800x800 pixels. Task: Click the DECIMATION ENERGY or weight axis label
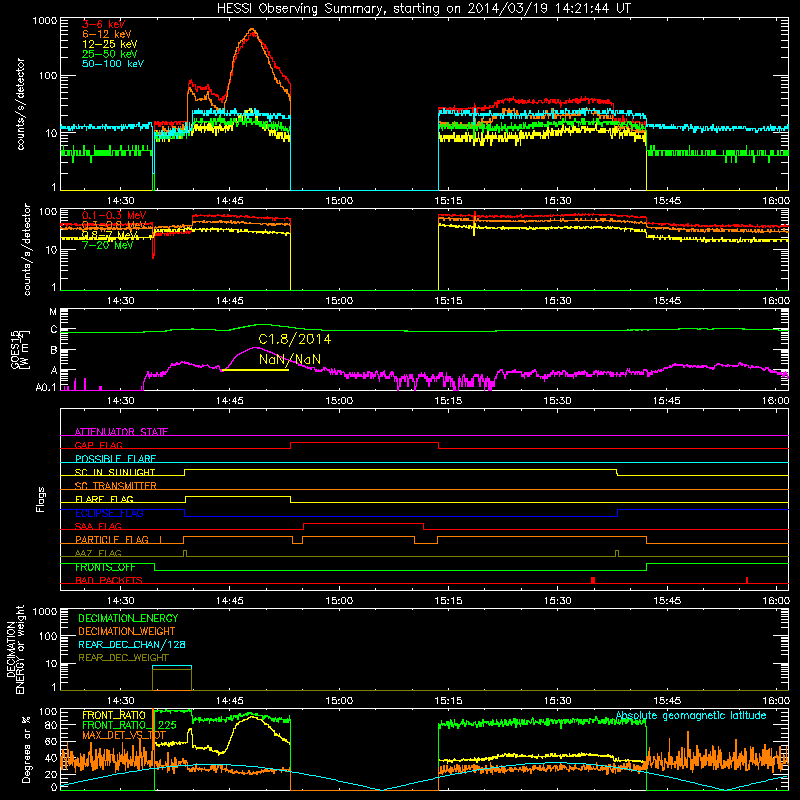tap(15, 649)
